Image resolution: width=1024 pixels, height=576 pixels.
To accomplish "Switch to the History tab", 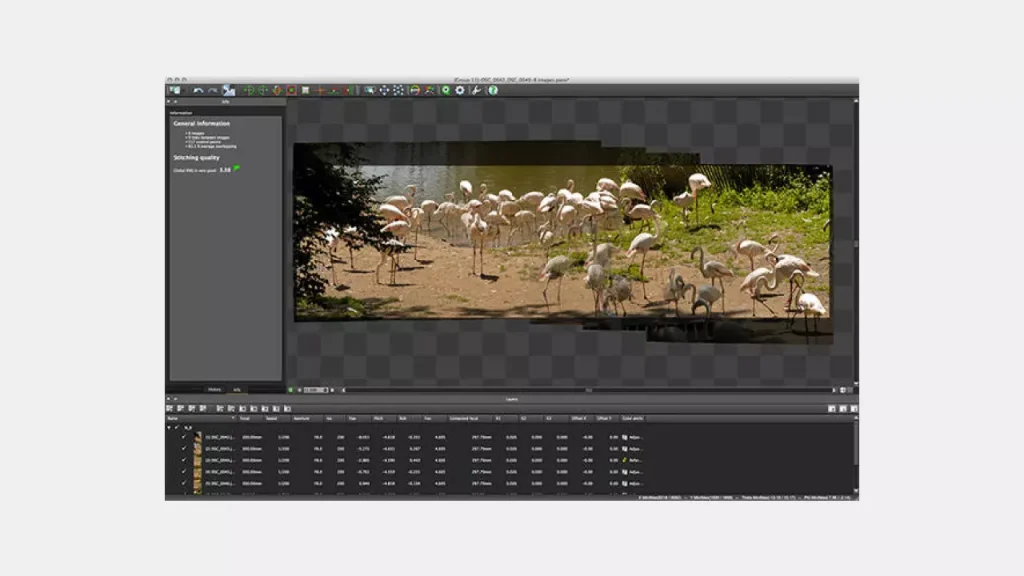I will 214,389.
